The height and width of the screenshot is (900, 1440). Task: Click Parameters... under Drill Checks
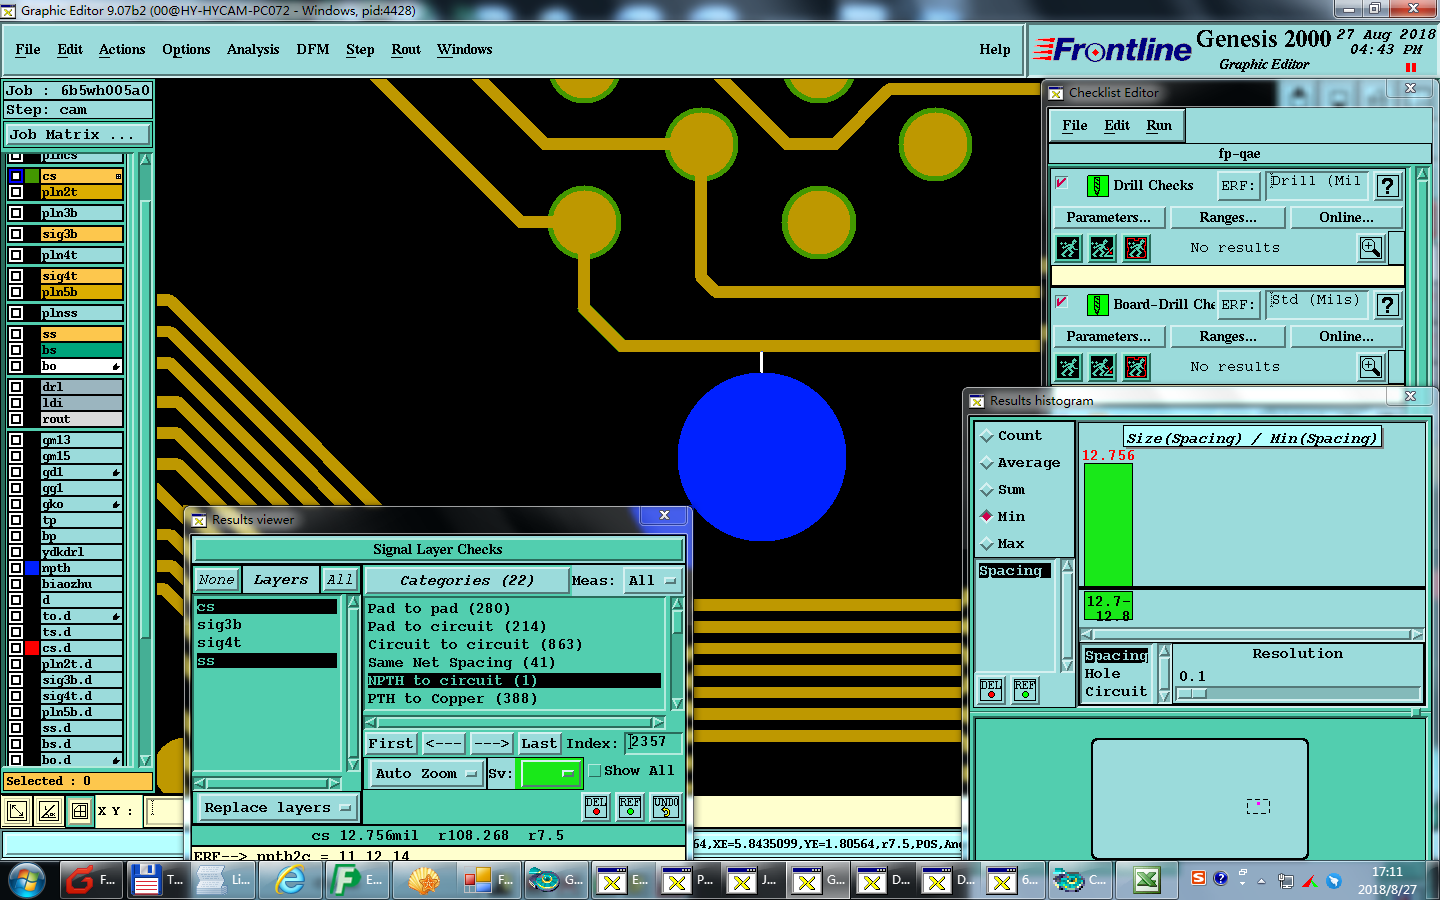point(1108,217)
